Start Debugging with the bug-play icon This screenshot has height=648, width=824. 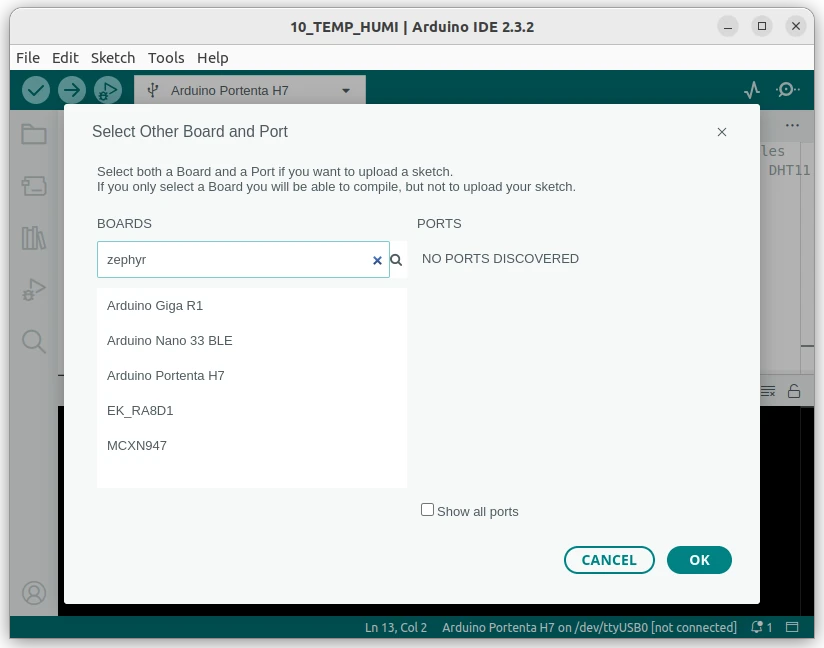click(108, 90)
